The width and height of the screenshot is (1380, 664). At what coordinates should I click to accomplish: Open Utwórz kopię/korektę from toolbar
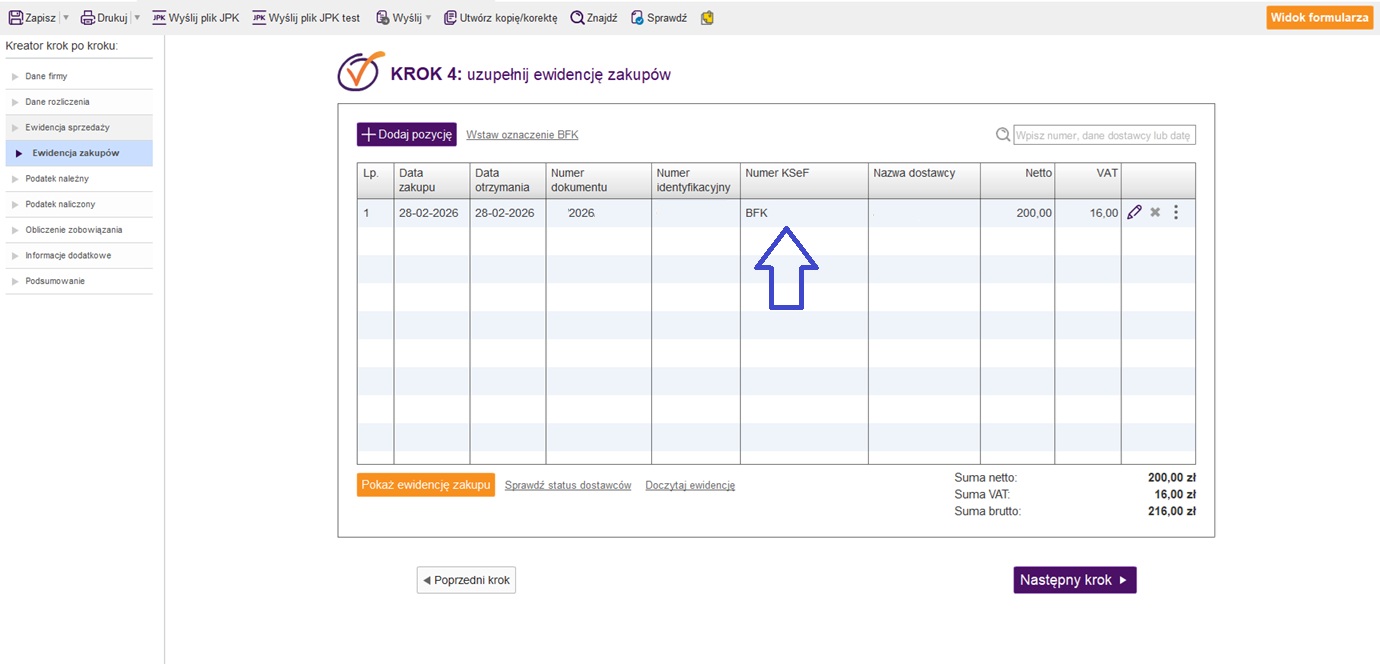pos(500,18)
